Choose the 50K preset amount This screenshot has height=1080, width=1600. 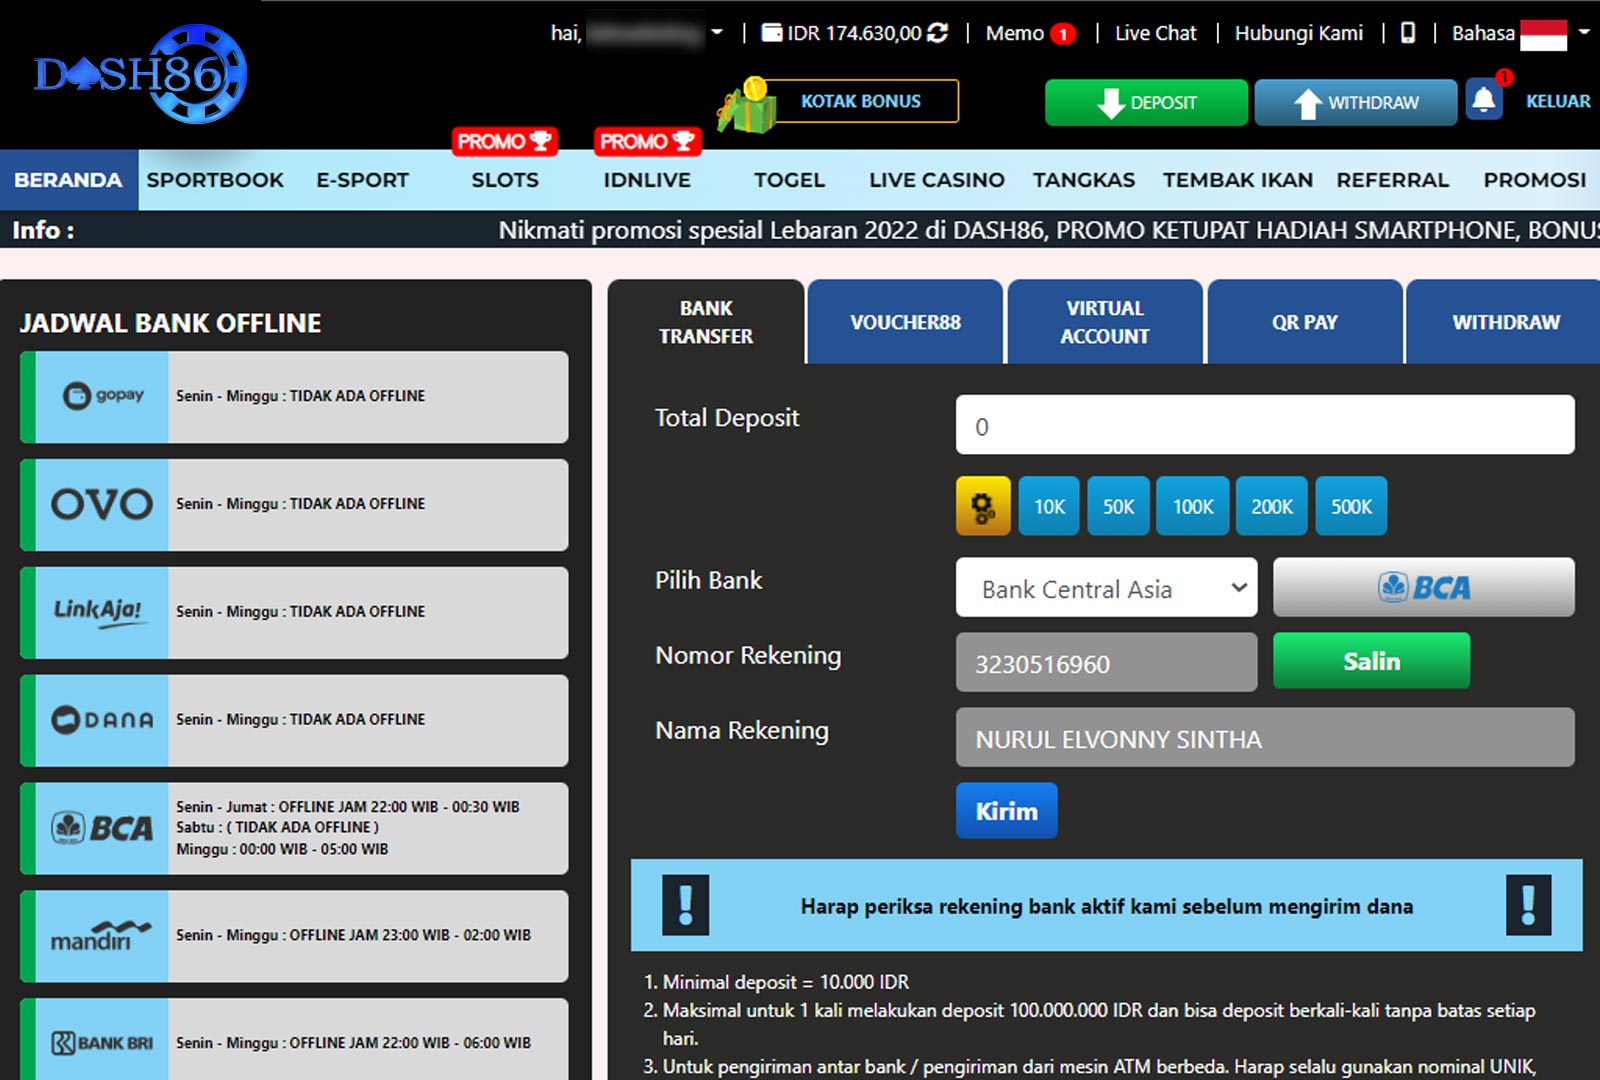click(1118, 506)
